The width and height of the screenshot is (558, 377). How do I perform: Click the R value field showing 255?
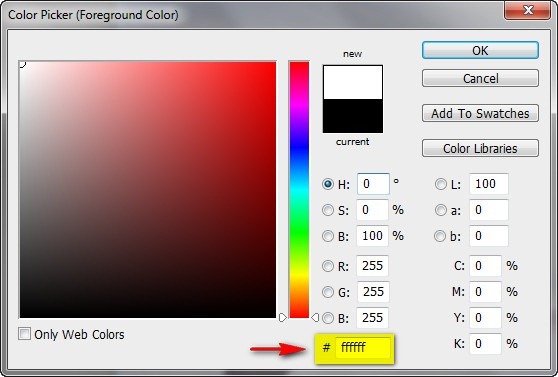click(372, 266)
